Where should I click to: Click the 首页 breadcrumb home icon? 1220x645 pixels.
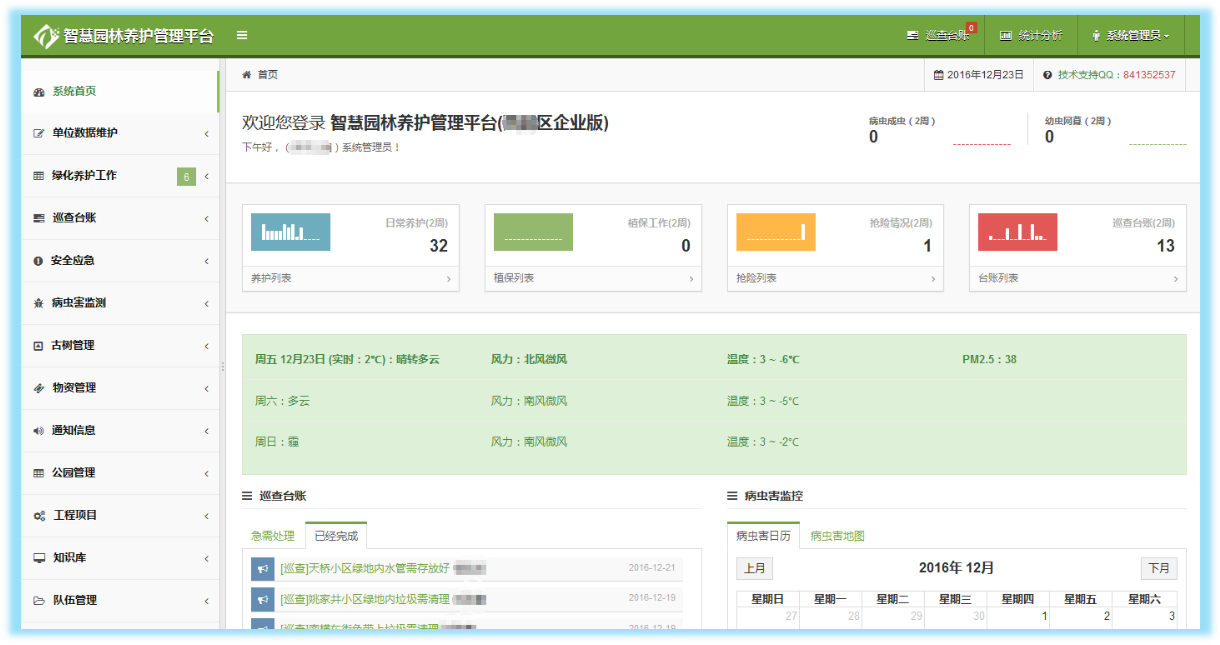(x=246, y=75)
